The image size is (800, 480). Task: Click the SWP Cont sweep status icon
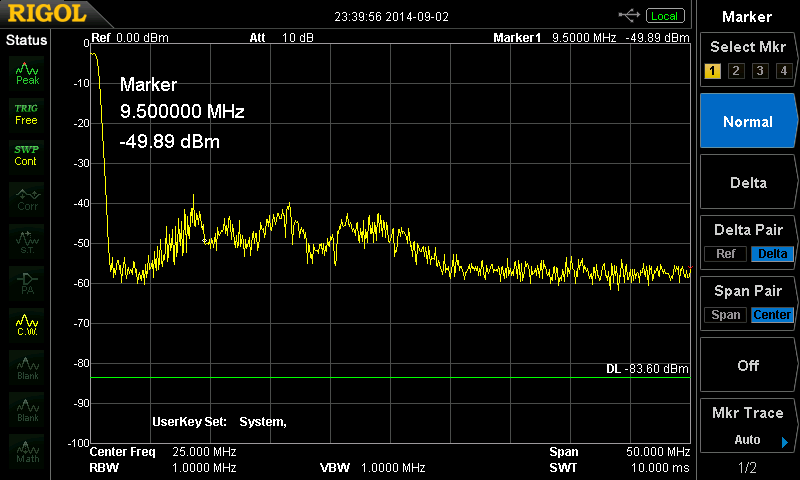tap(26, 155)
